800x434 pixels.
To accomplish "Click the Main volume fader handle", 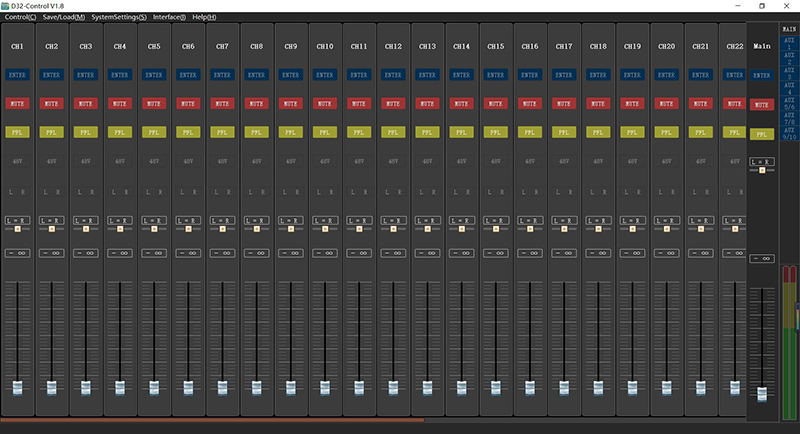I will coord(762,393).
